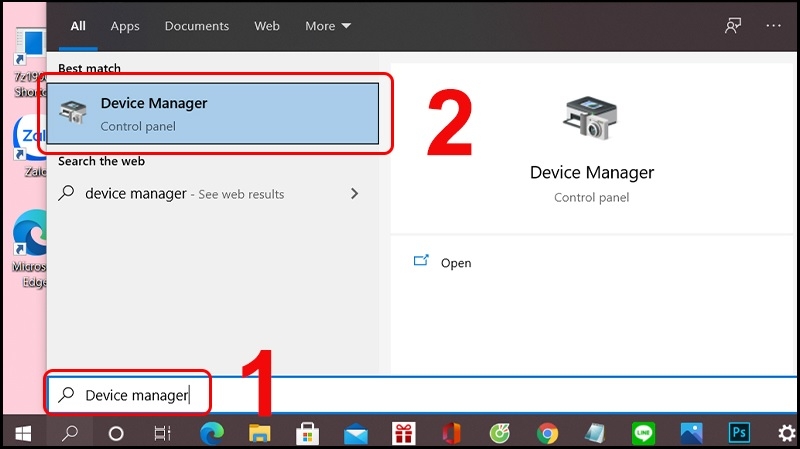The width and height of the screenshot is (800, 449).
Task: Open File Explorer from the taskbar
Action: (x=259, y=434)
